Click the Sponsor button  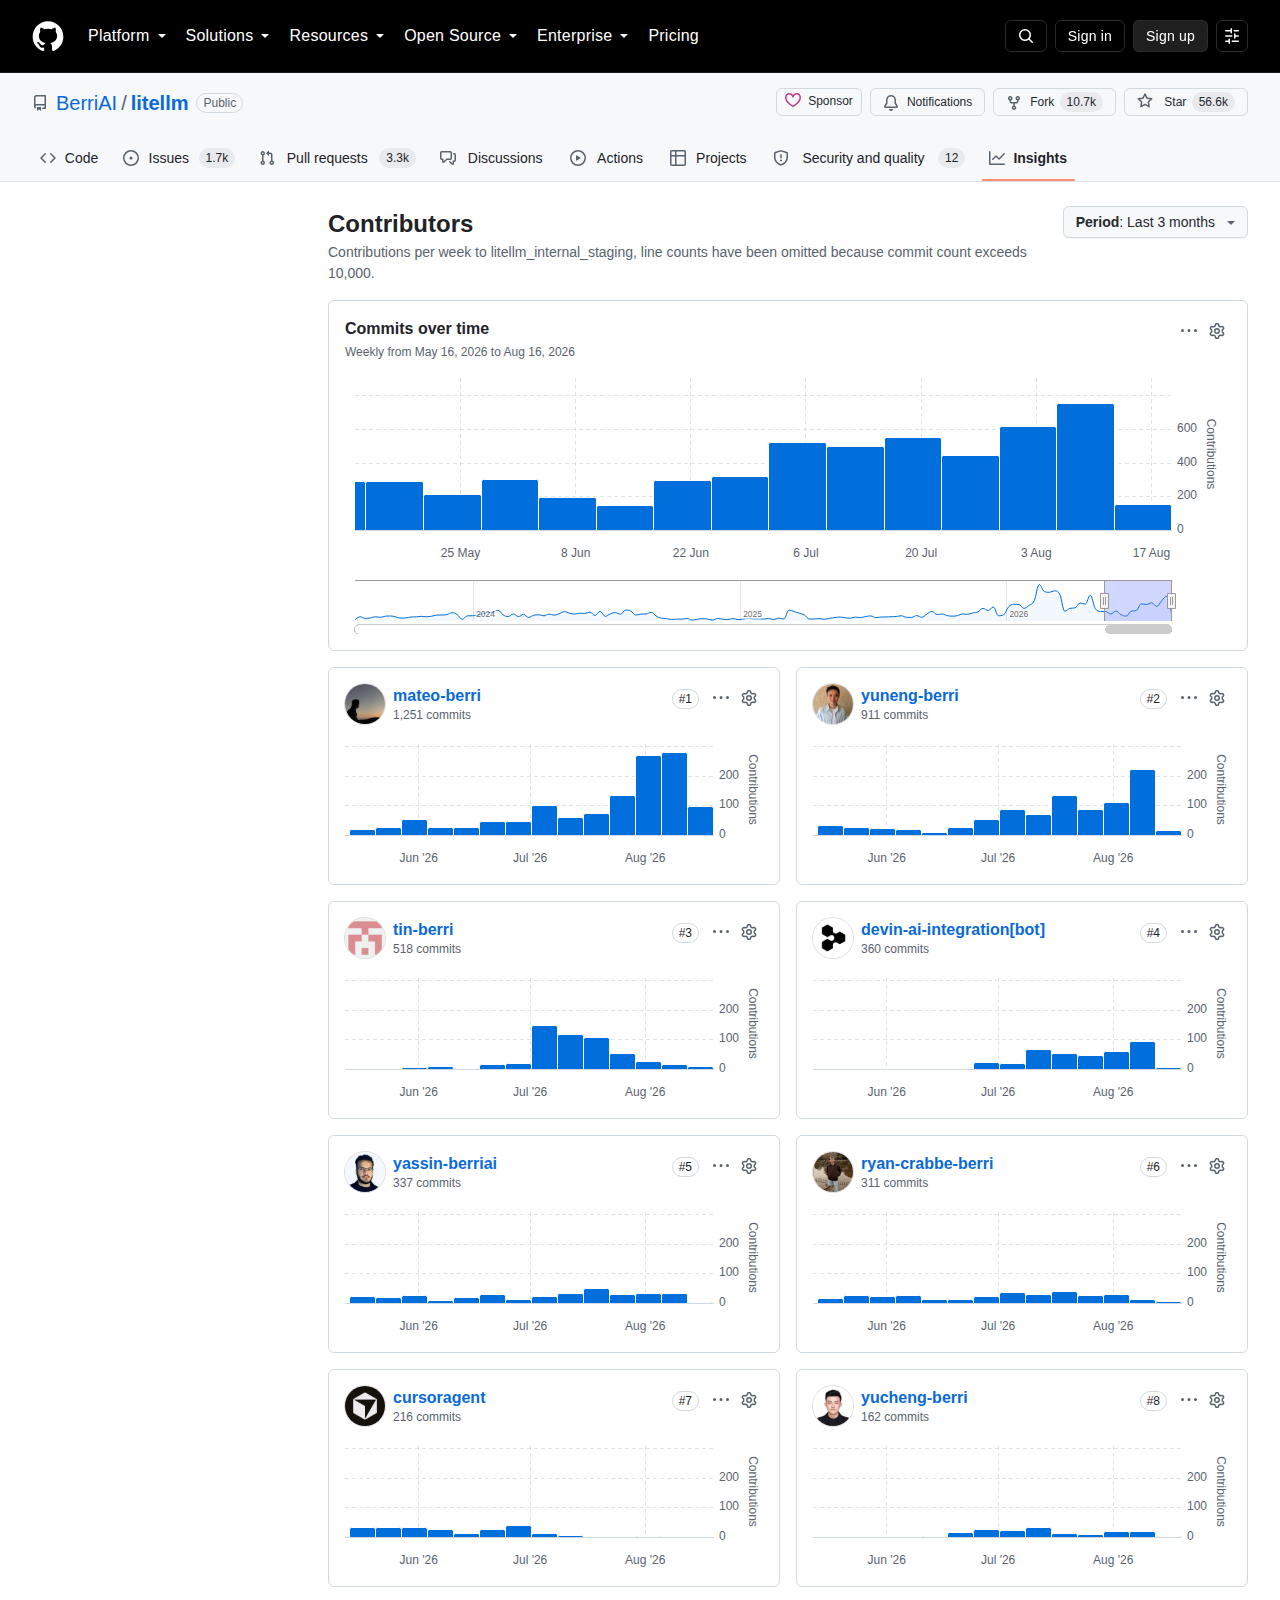(819, 101)
